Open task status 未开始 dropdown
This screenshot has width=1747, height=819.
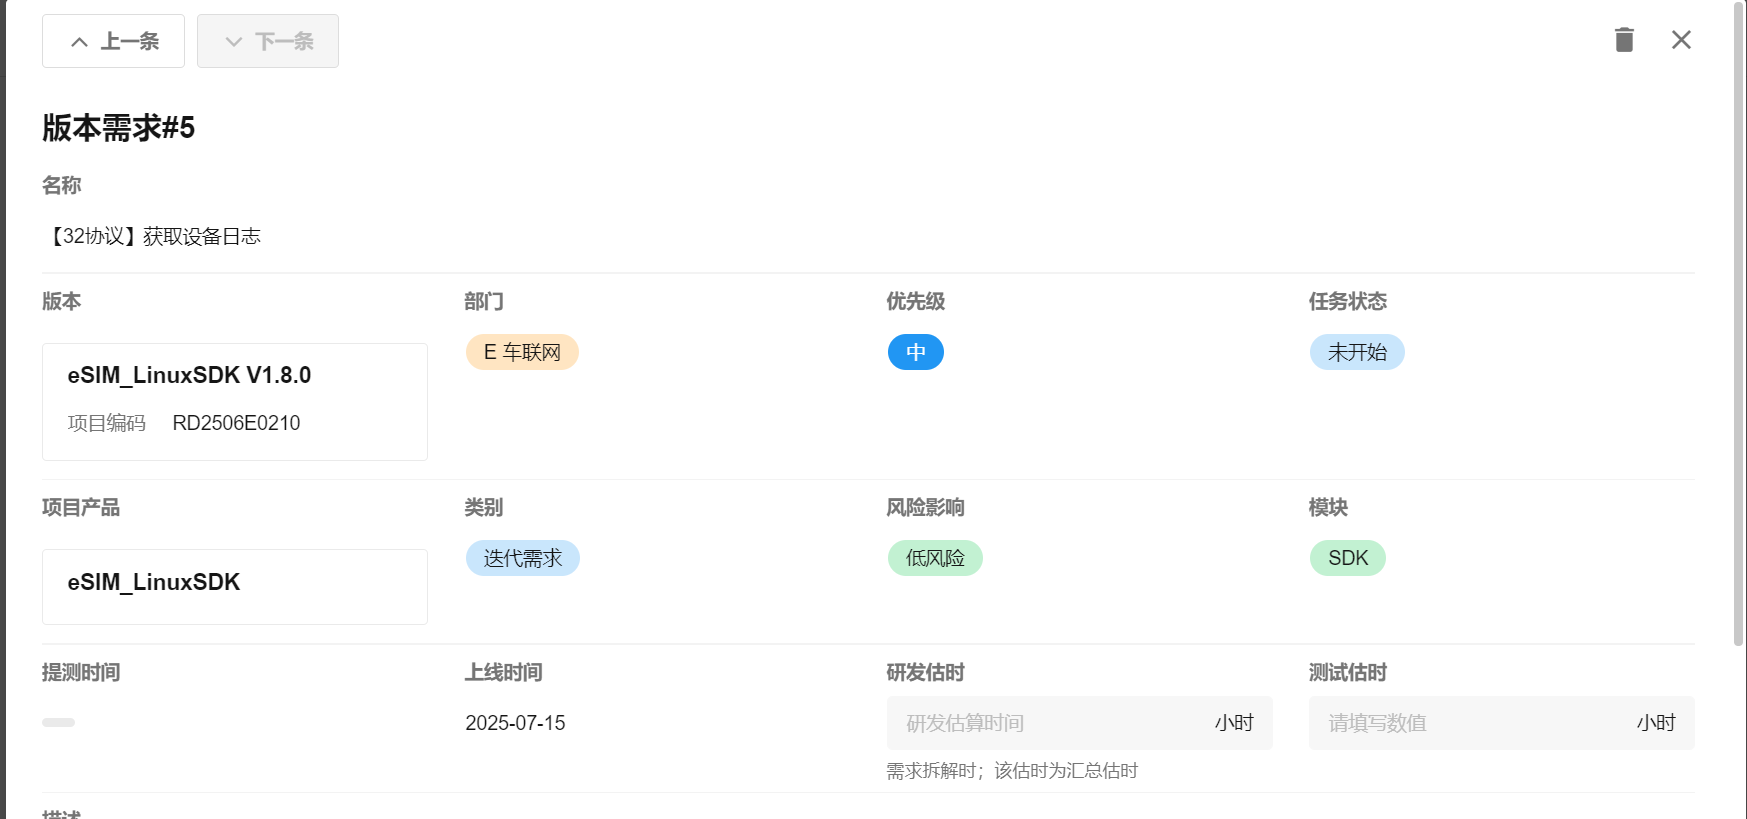tap(1356, 352)
